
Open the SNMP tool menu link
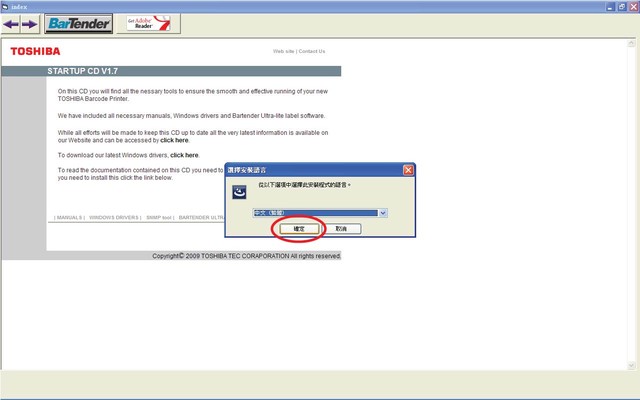(159, 218)
